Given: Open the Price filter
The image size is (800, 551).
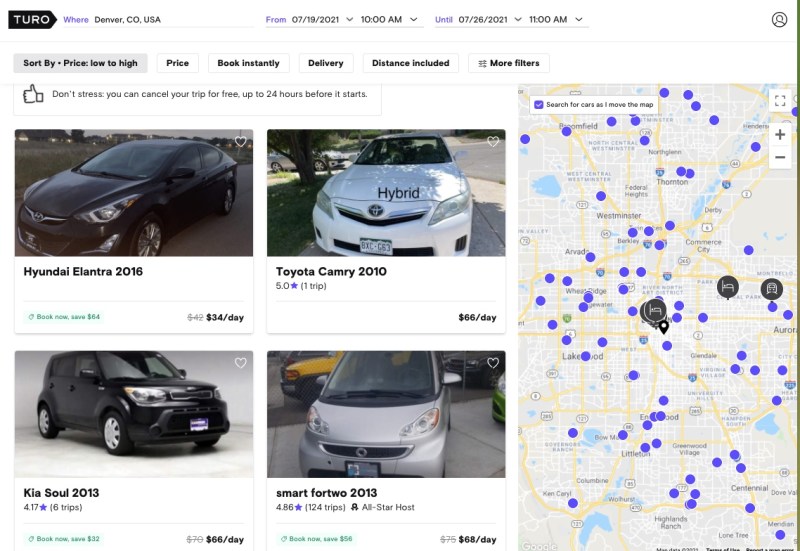Looking at the screenshot, I should (178, 63).
